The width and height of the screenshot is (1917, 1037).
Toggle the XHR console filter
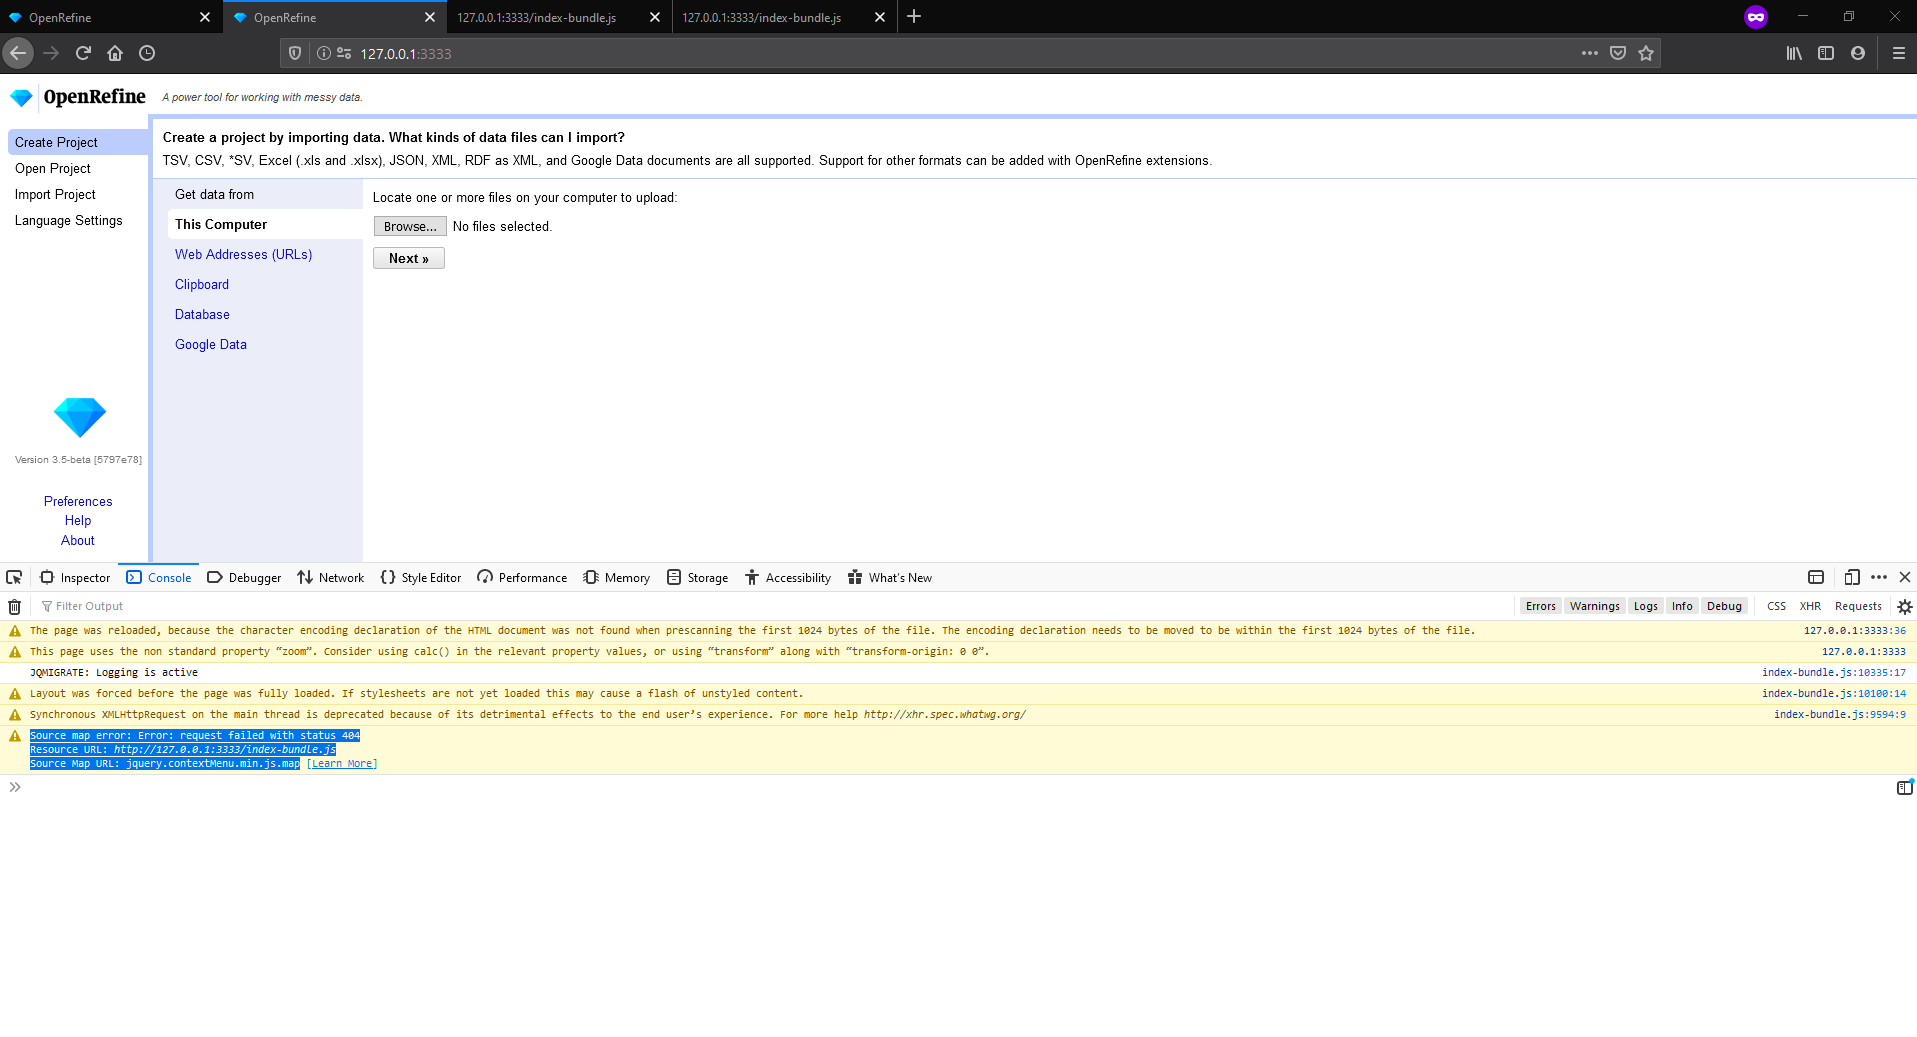[1810, 606]
